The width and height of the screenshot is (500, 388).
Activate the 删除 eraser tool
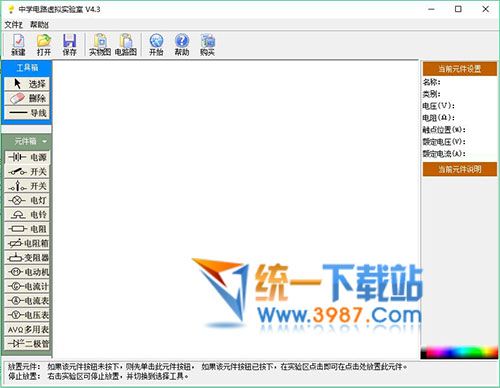click(x=27, y=98)
